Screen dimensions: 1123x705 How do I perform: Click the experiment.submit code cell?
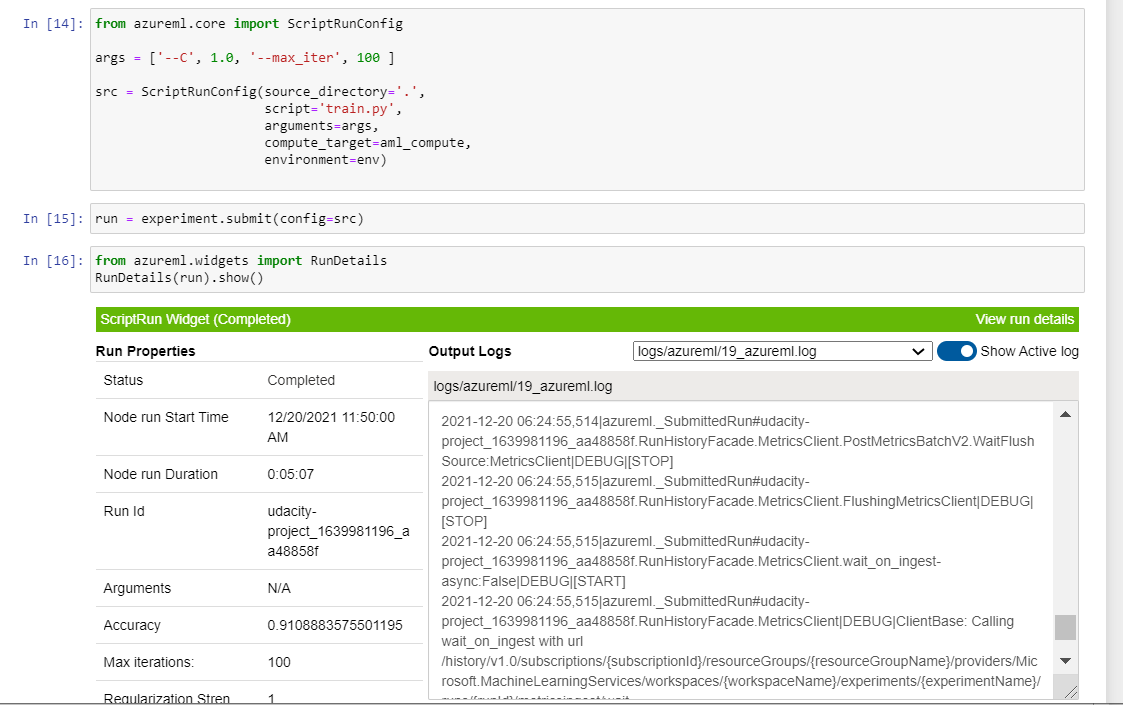(587, 219)
